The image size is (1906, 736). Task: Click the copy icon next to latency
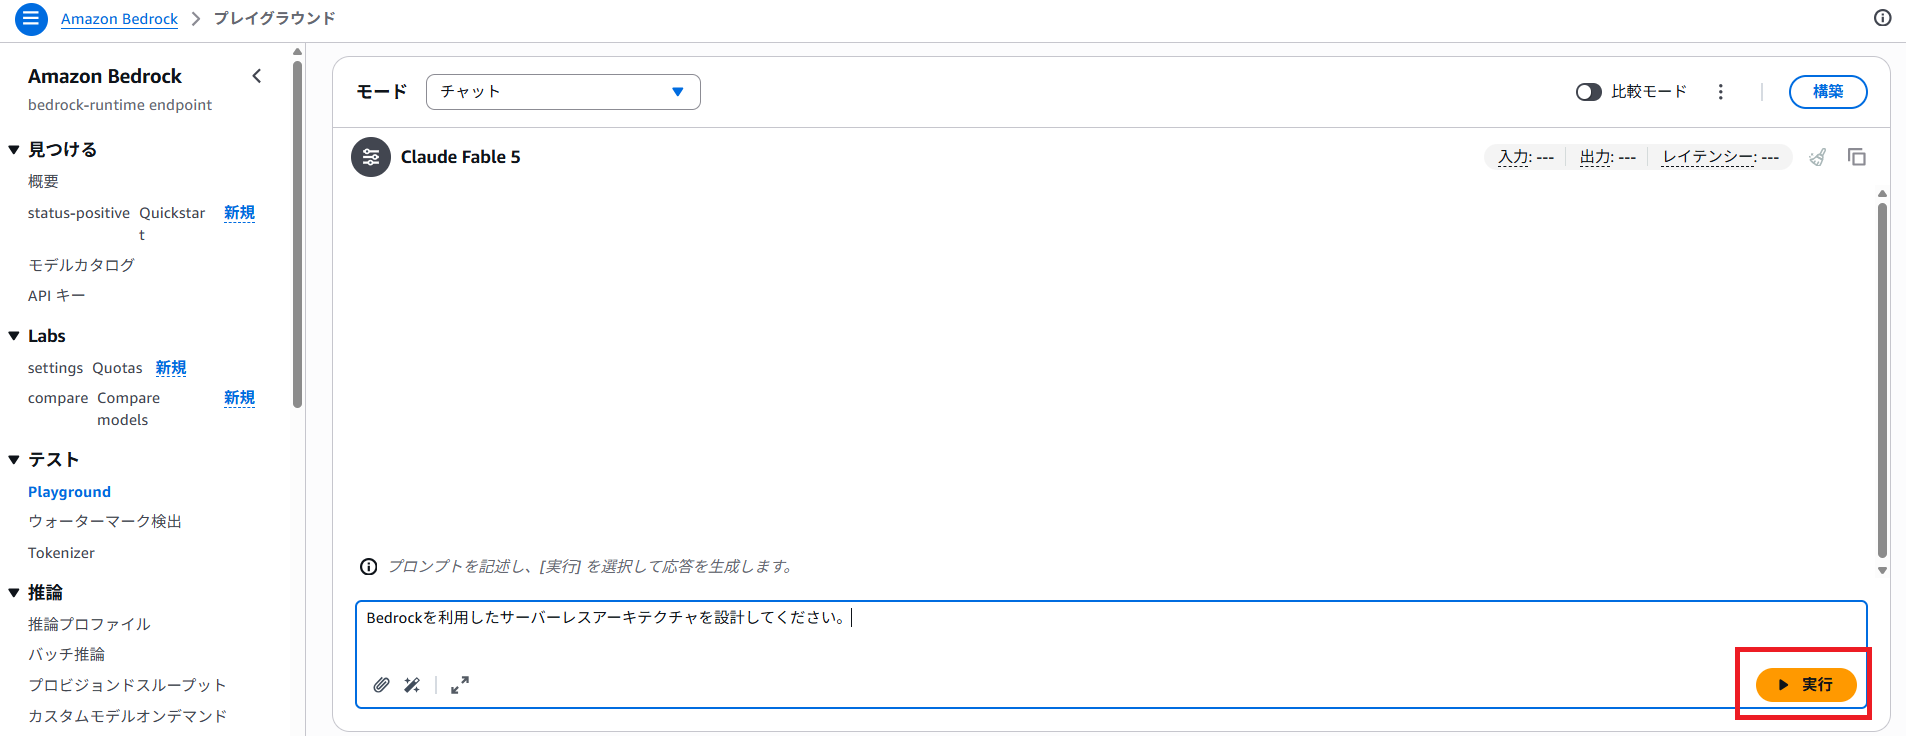click(x=1857, y=157)
